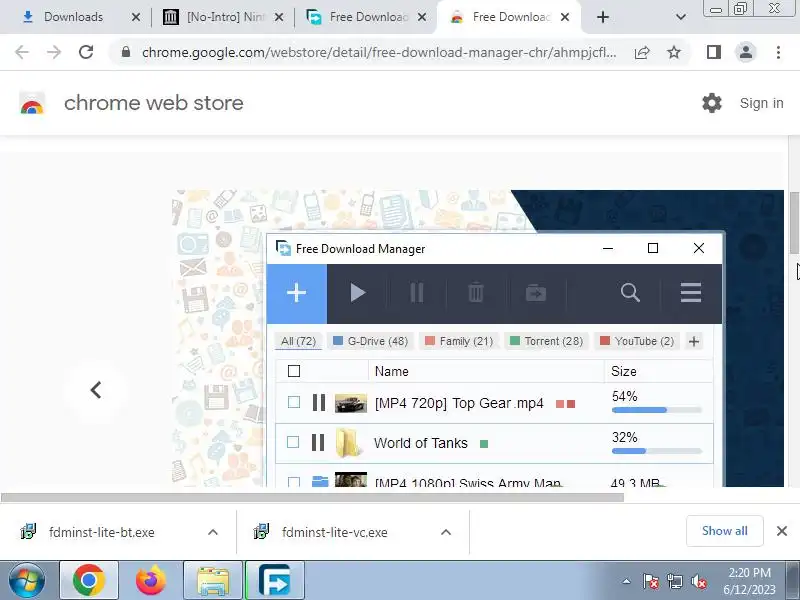
Task: Tick the checkbox for World of Tanks
Action: click(x=293, y=442)
